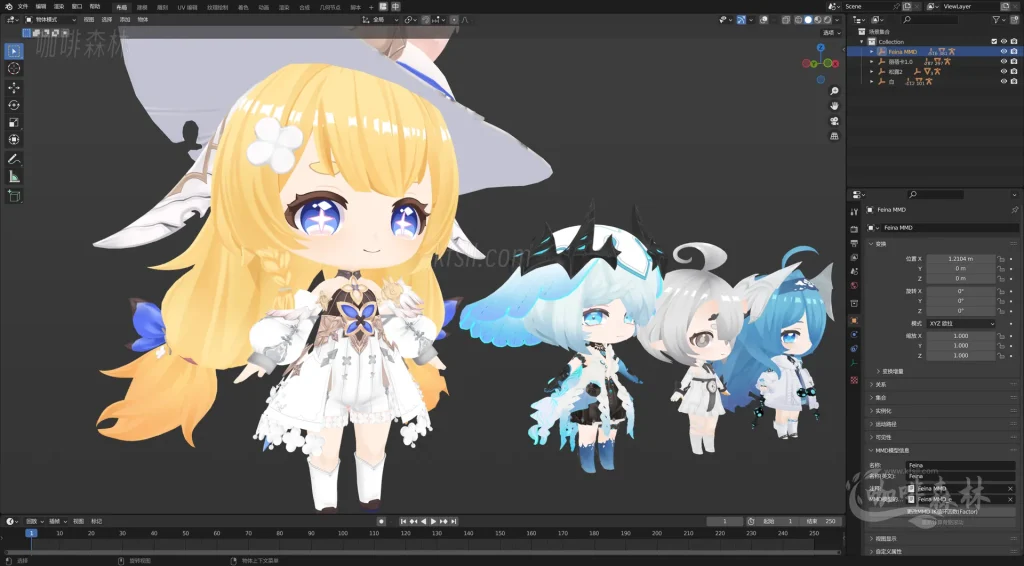
Task: Hide Feina MMD with eye icon
Action: [1004, 52]
